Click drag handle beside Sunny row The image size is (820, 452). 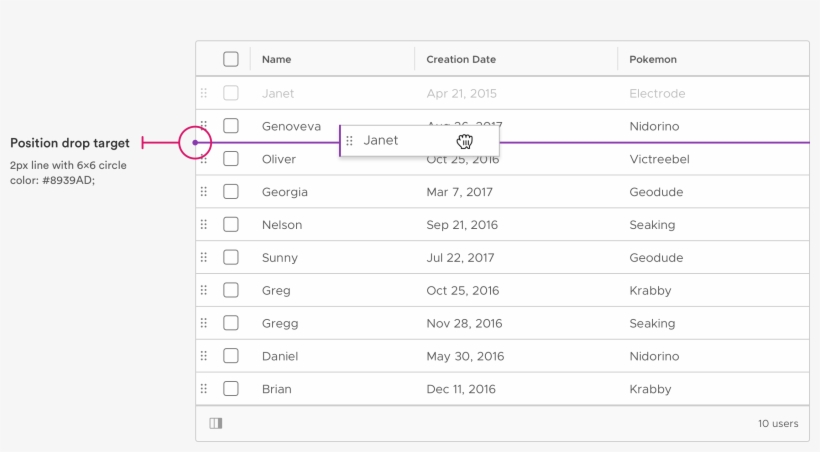(x=204, y=258)
